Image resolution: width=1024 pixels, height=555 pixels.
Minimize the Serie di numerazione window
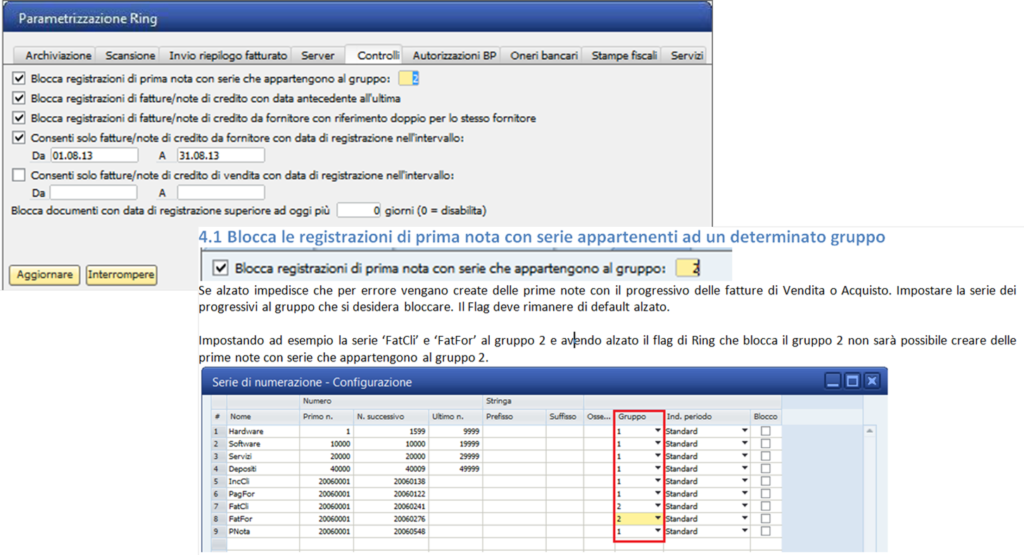[x=833, y=381]
